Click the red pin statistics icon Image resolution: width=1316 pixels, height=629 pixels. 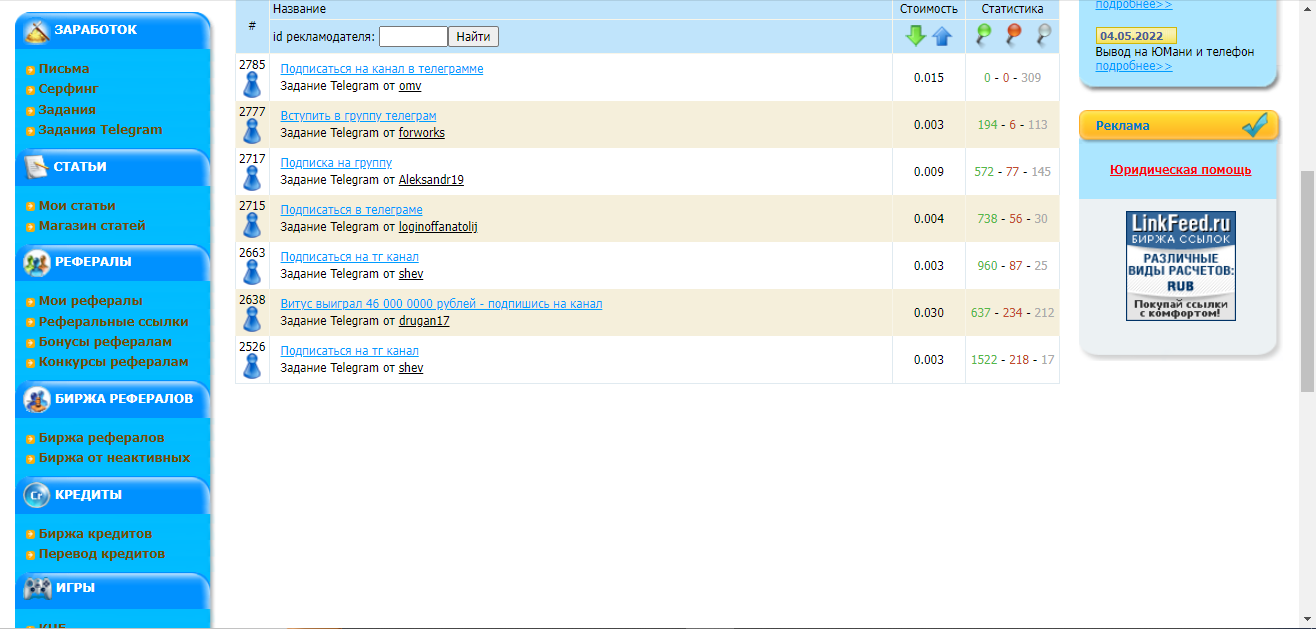1013,35
